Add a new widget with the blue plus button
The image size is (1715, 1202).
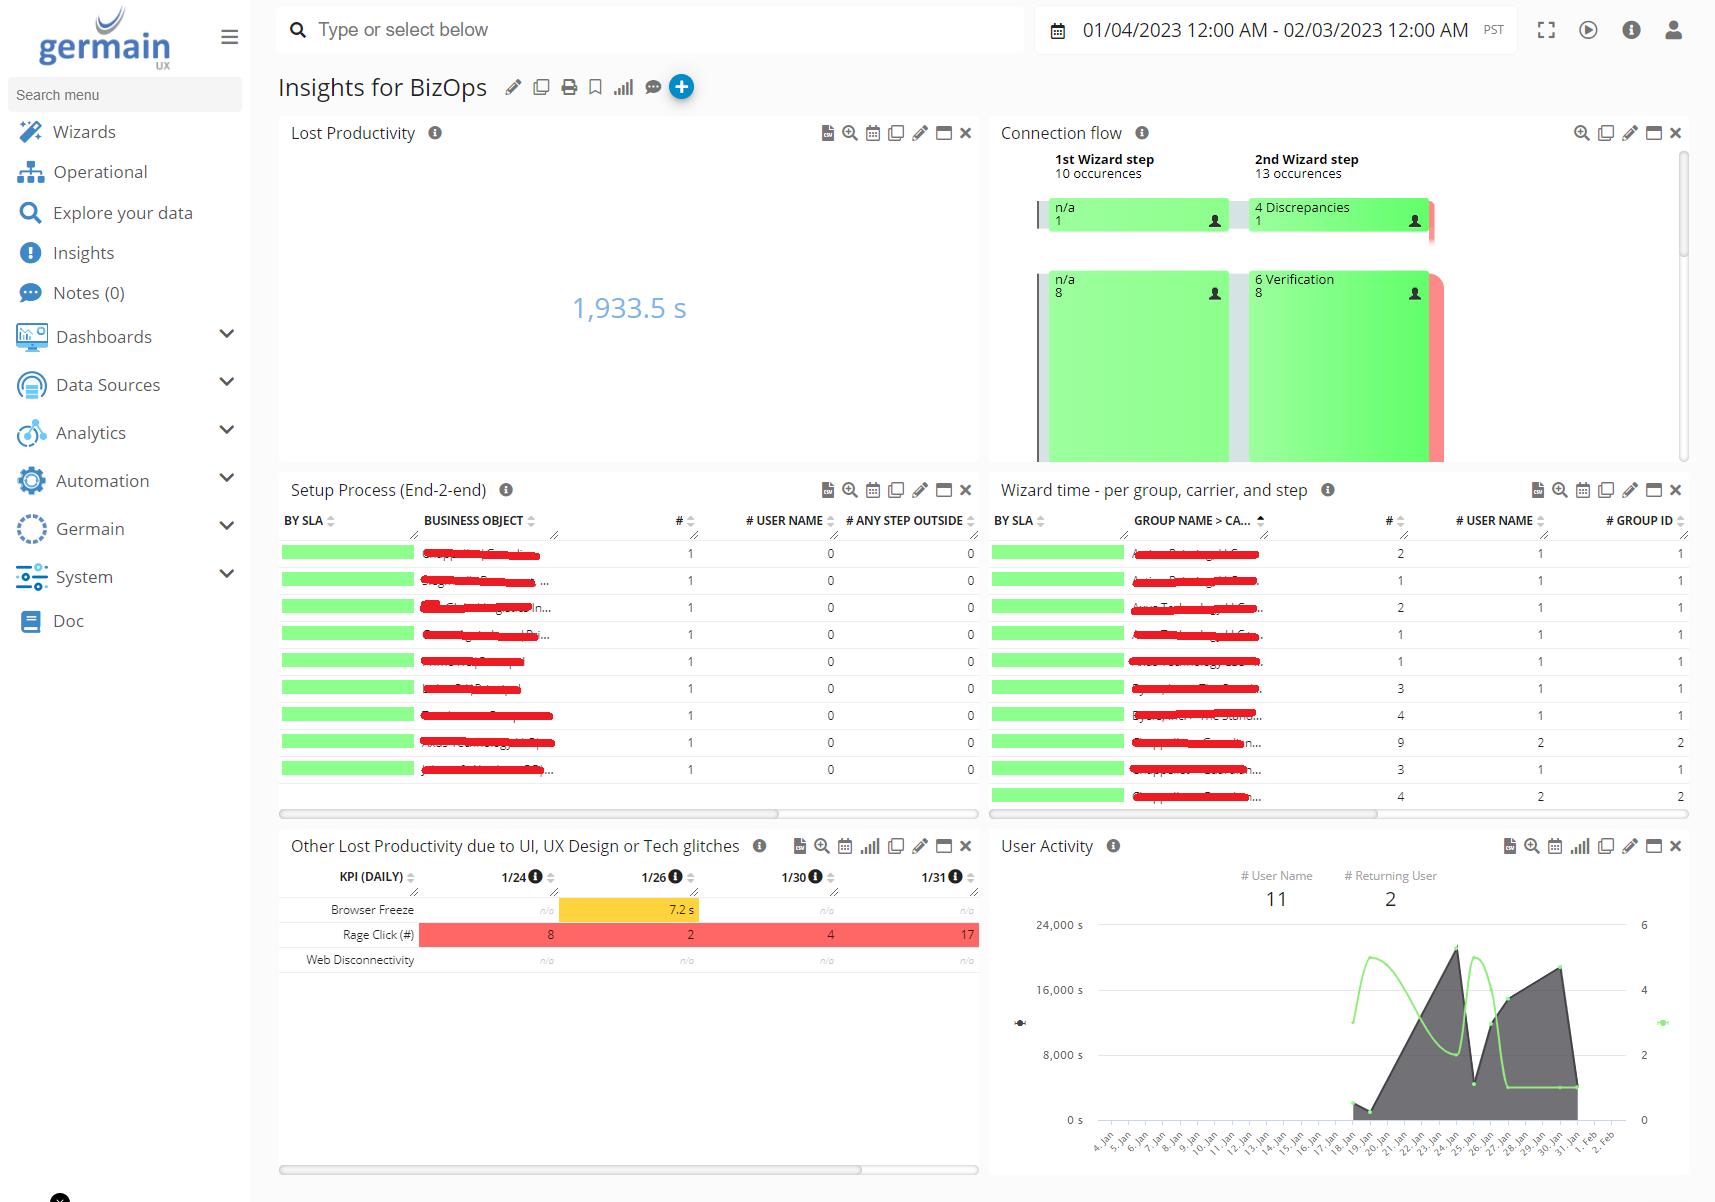click(681, 87)
